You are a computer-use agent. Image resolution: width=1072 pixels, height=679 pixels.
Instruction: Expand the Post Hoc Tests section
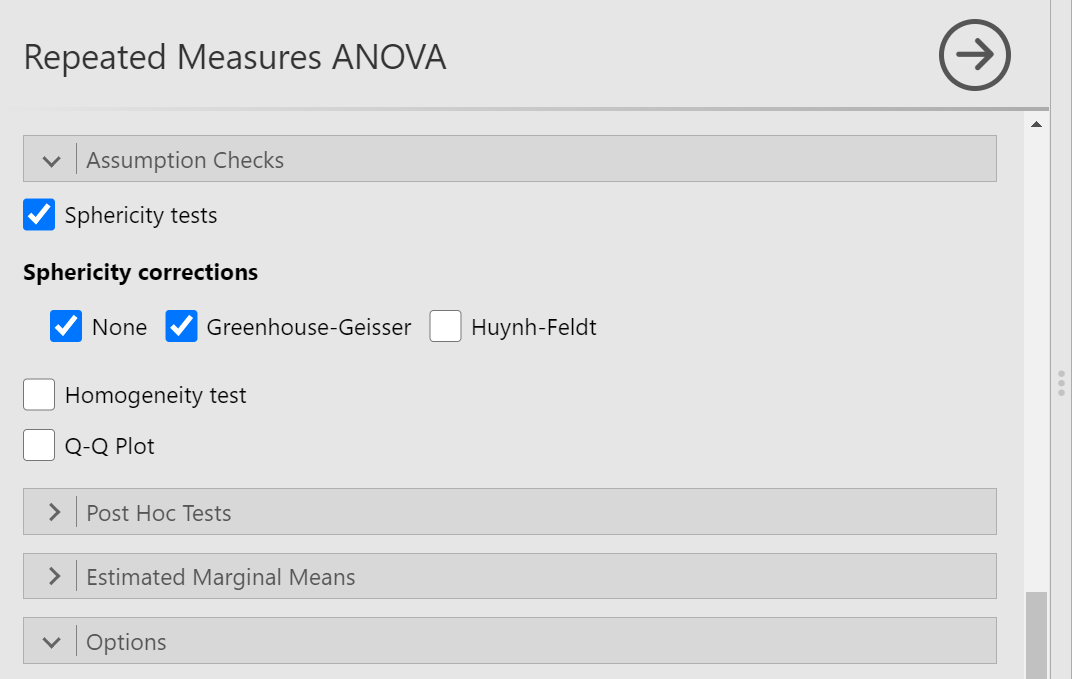pyautogui.click(x=510, y=511)
